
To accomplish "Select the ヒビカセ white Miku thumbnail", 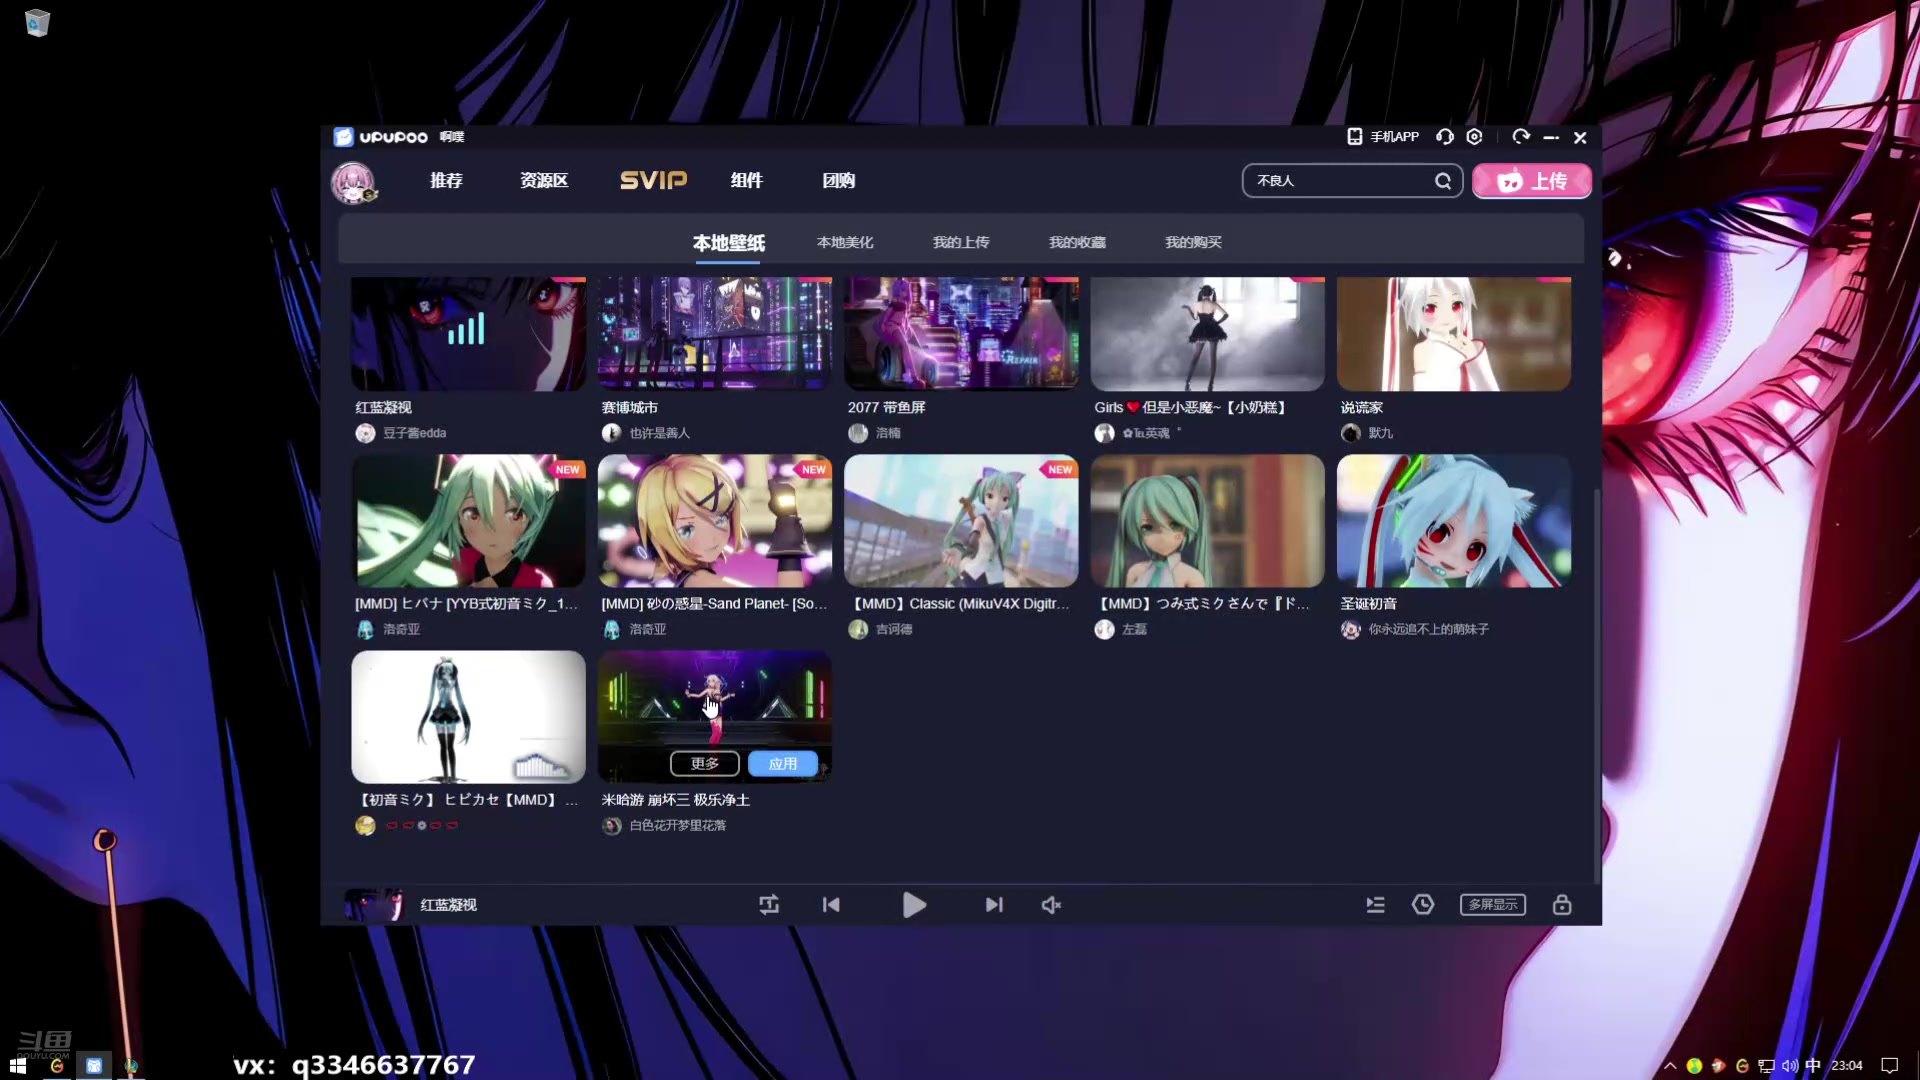I will (468, 717).
